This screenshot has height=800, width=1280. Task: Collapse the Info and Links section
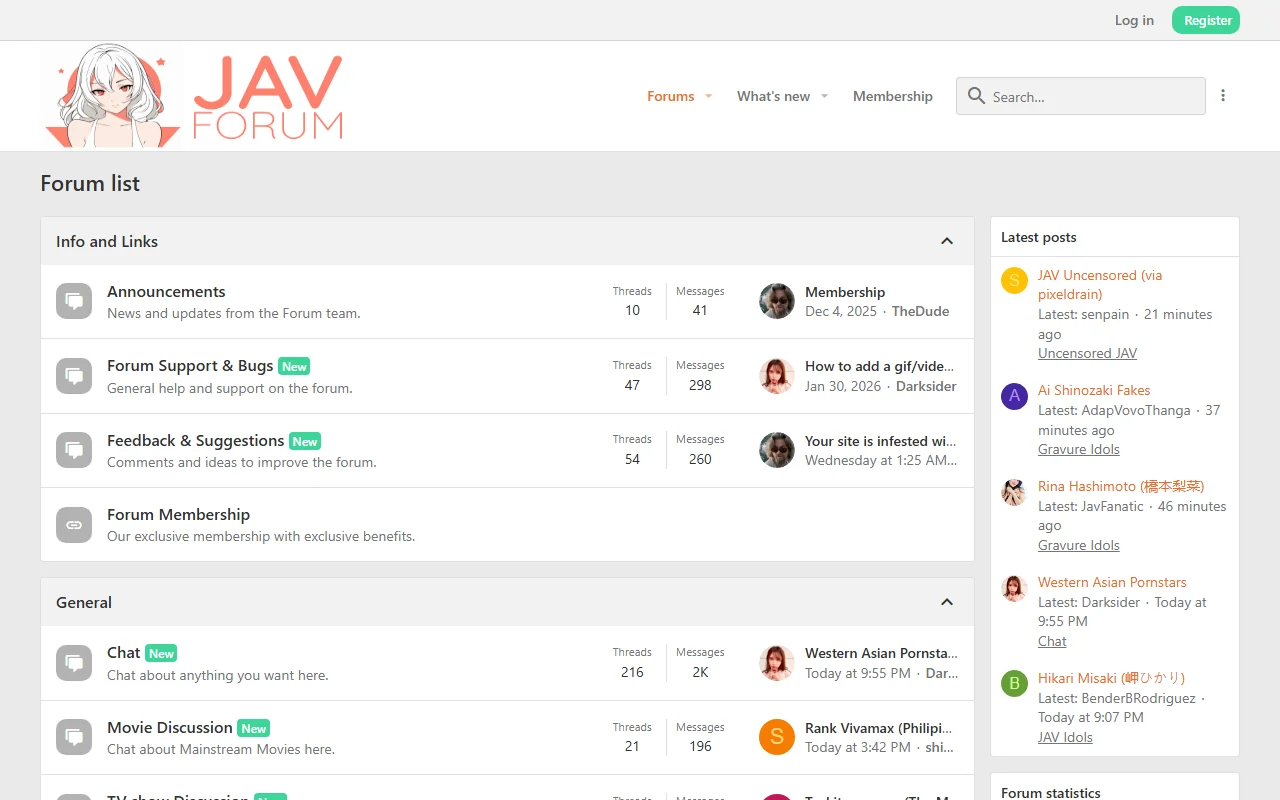[x=946, y=240]
